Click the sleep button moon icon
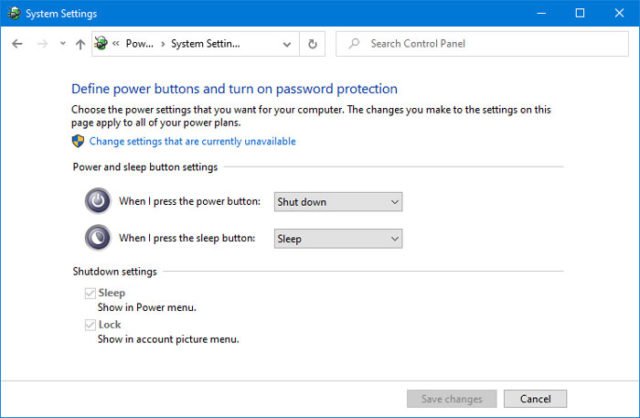The height and width of the screenshot is (418, 640). point(98,238)
